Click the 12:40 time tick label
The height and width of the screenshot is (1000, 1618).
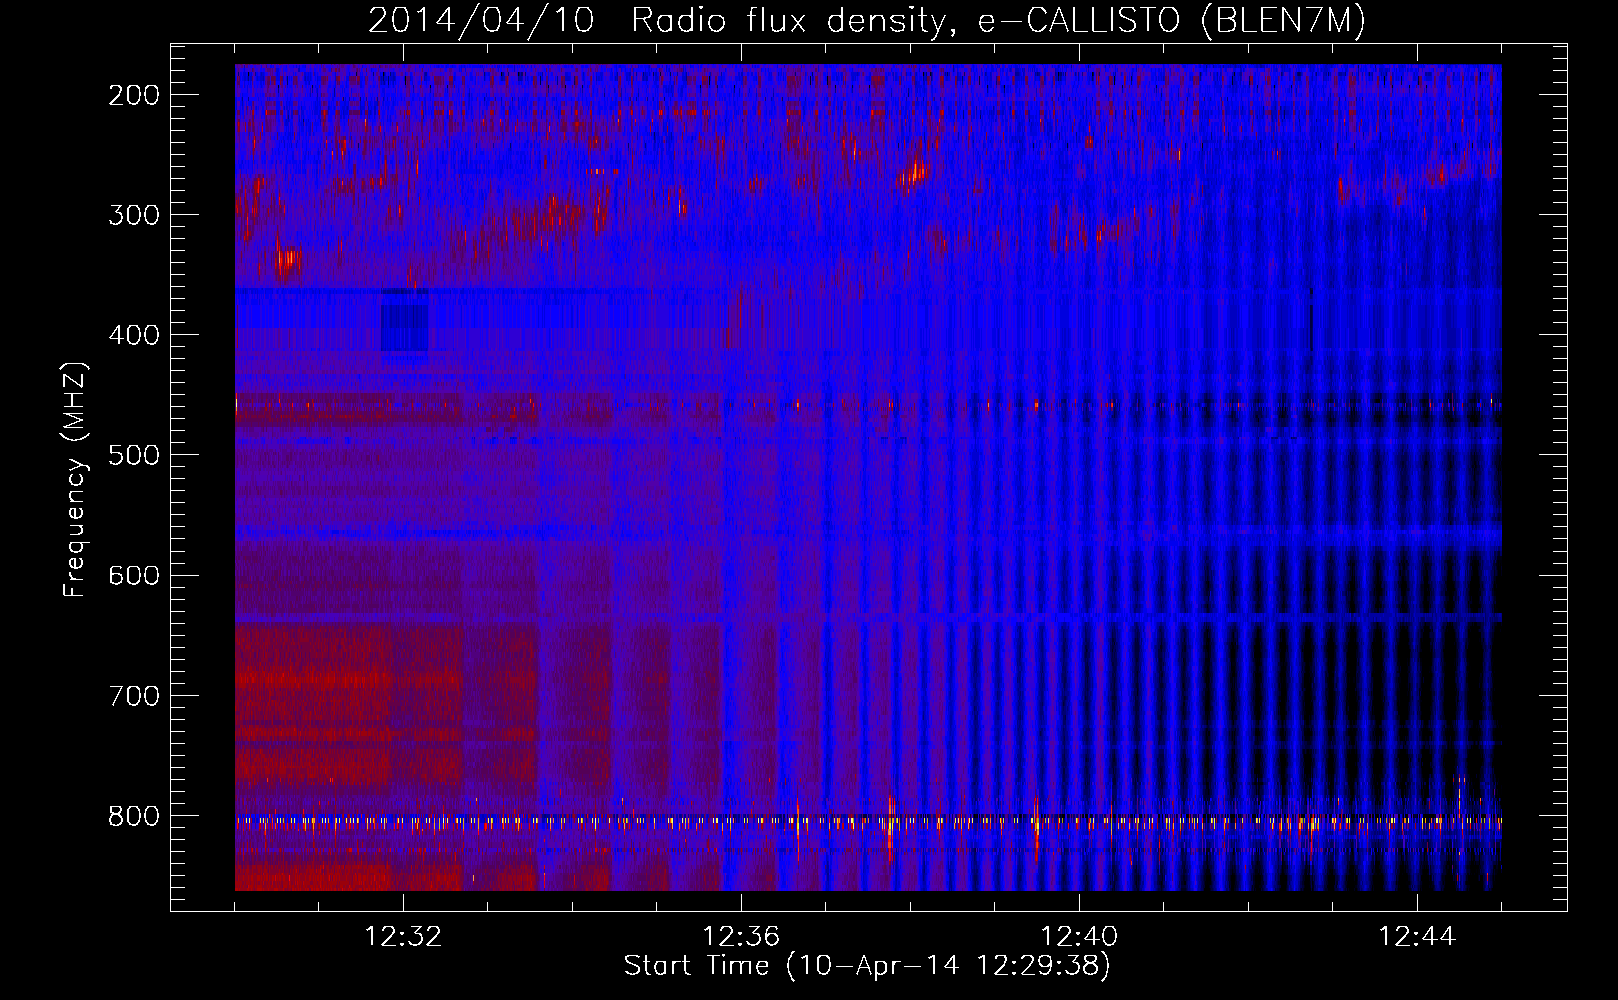click(x=1079, y=937)
